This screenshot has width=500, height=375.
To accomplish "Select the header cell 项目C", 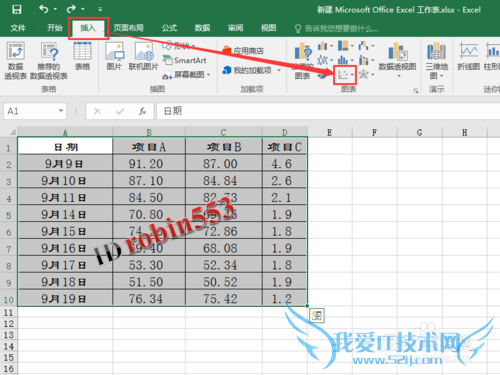I will [x=284, y=146].
